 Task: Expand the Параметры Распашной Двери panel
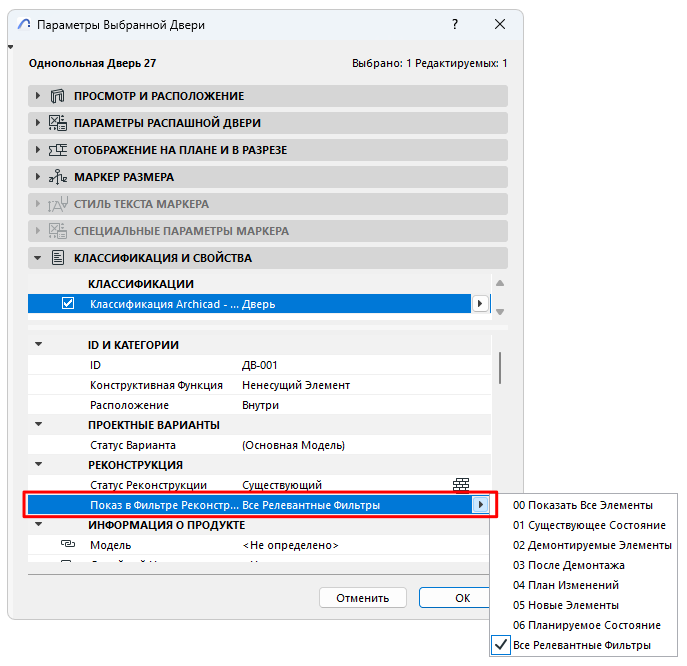tap(38, 123)
